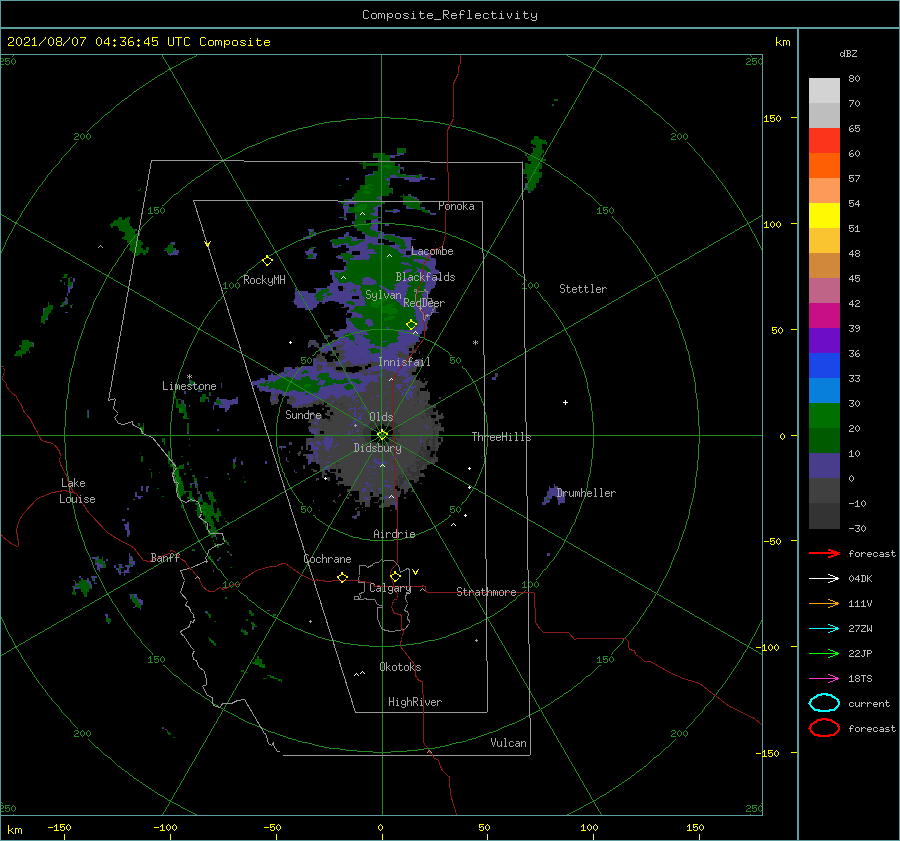900x841 pixels.
Task: Click the Okotoks town label
Action: click(400, 667)
